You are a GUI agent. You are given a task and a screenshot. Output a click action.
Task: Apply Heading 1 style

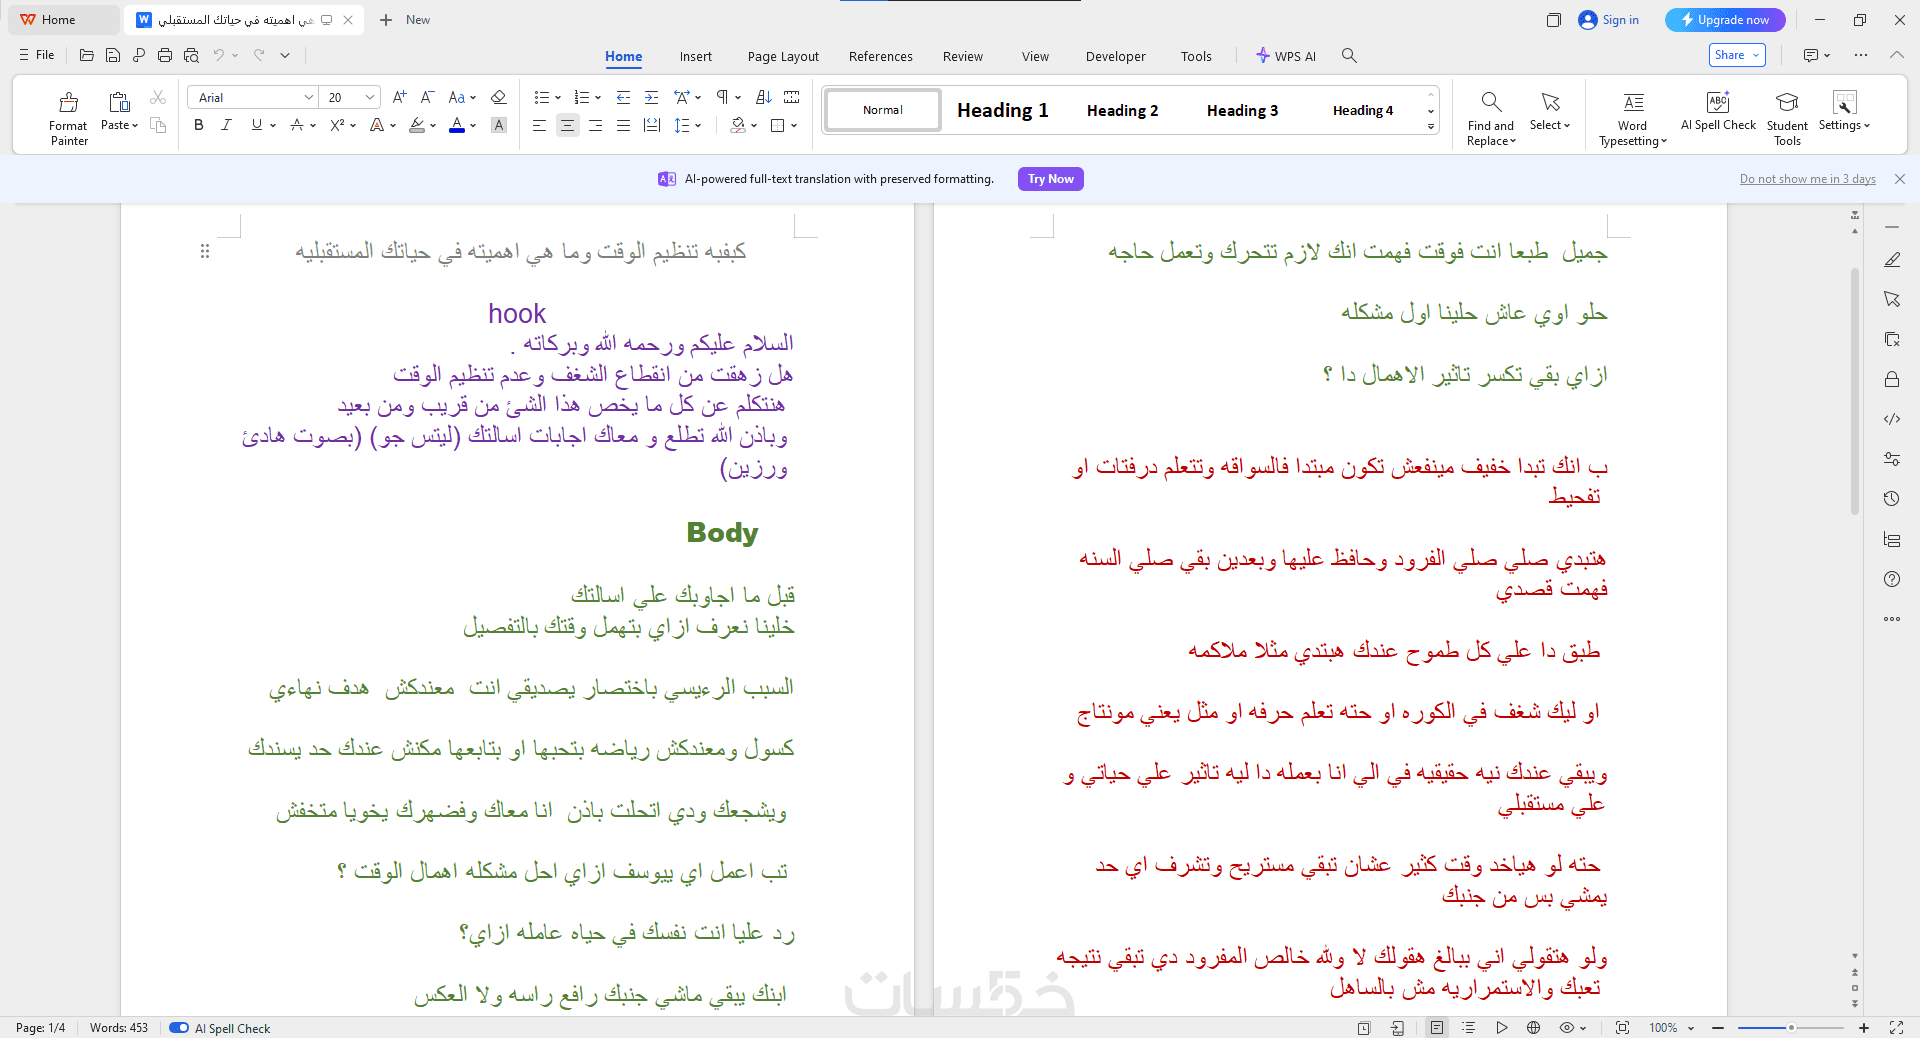(1003, 110)
